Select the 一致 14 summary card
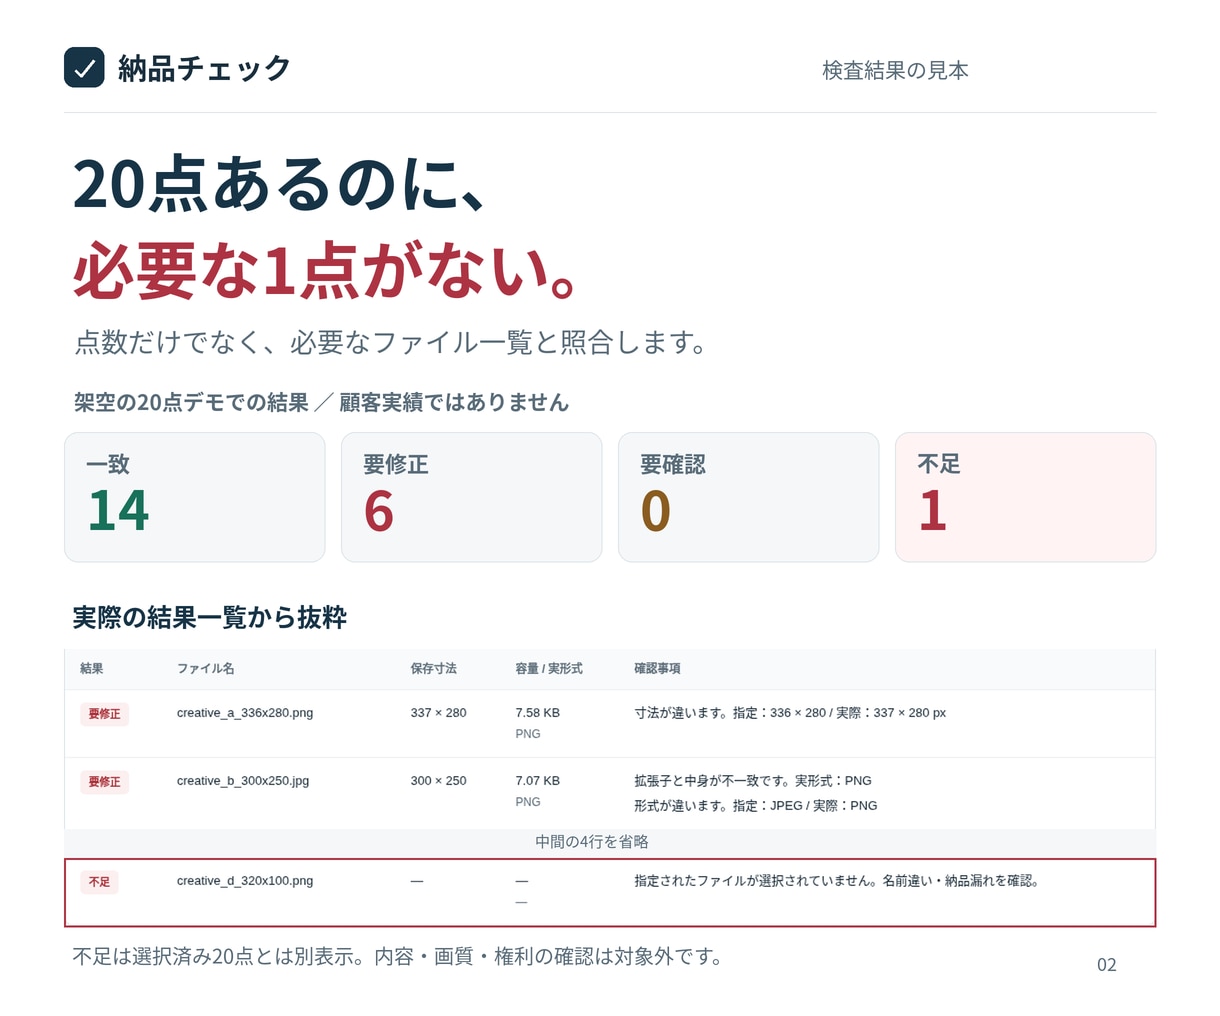The height and width of the screenshot is (1016, 1220). [x=195, y=497]
